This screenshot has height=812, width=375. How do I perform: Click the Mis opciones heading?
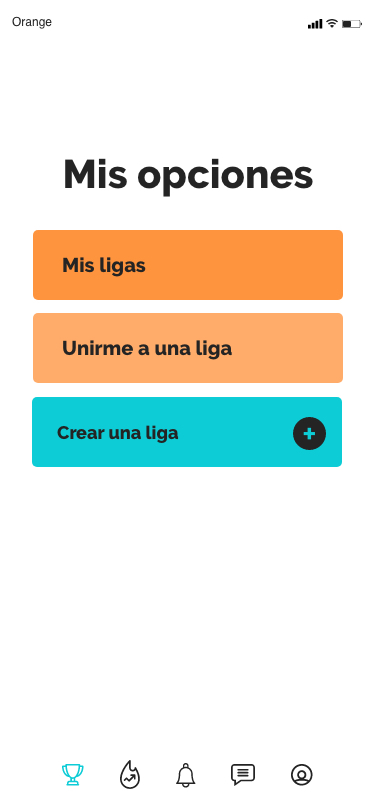pyautogui.click(x=188, y=176)
